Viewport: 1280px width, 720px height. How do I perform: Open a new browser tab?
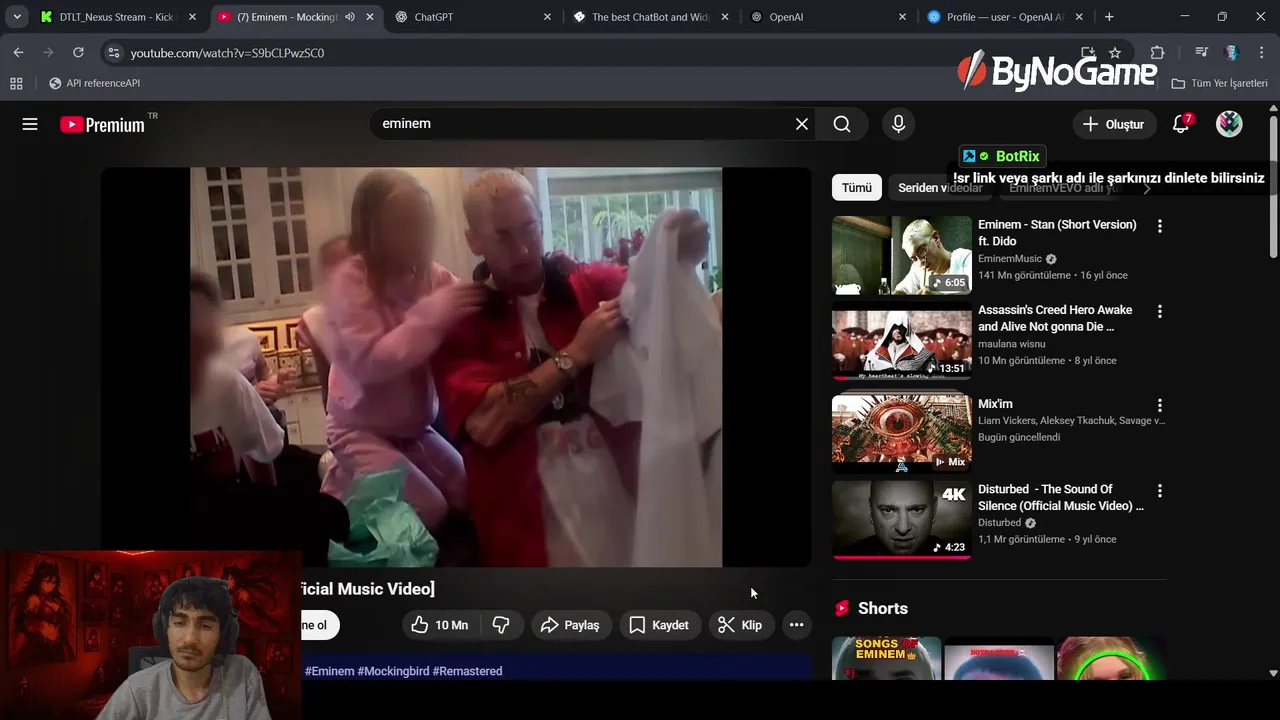(1109, 17)
